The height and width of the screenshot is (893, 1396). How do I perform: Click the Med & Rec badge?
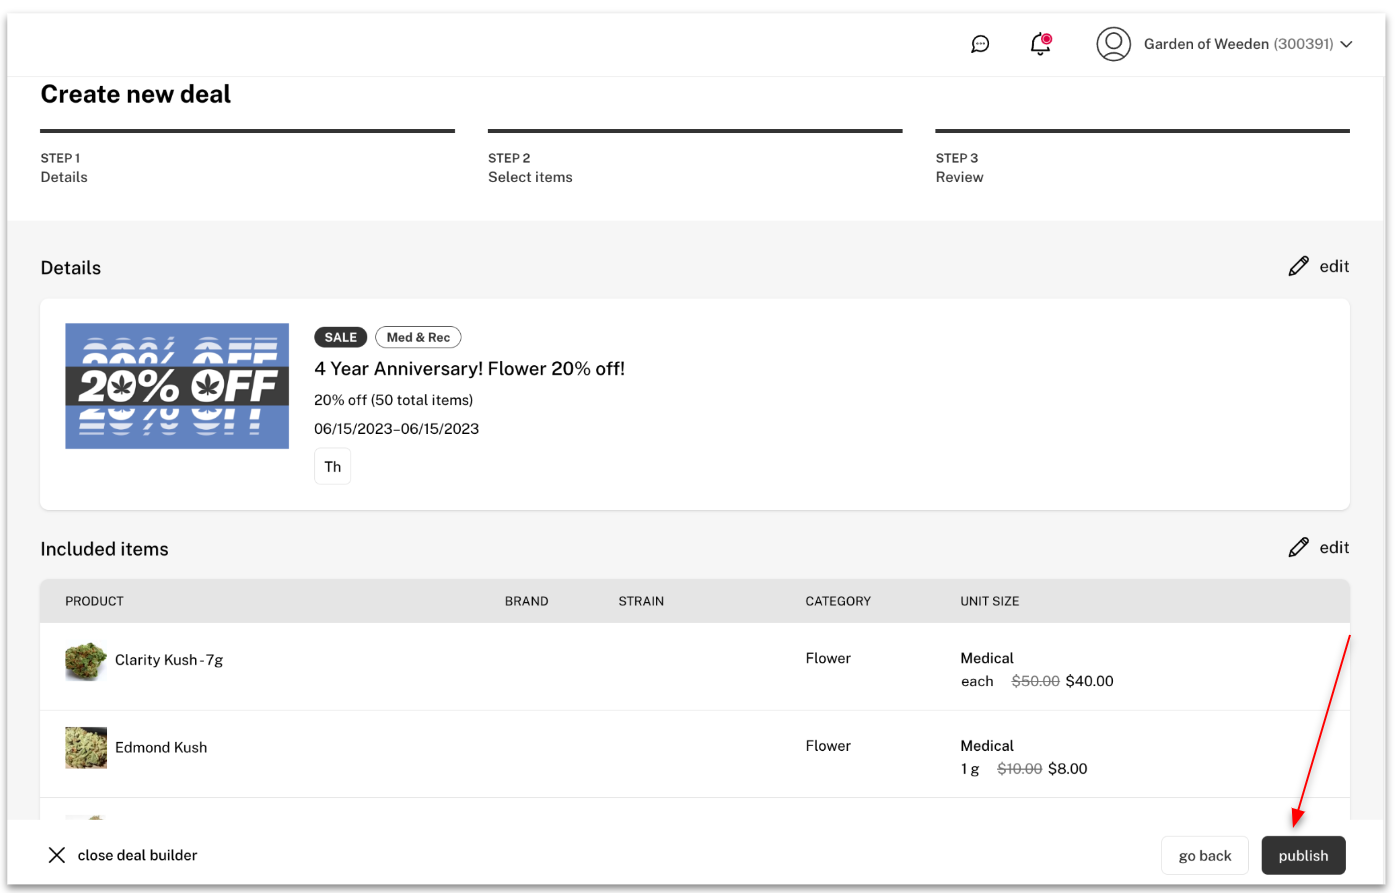coord(418,337)
